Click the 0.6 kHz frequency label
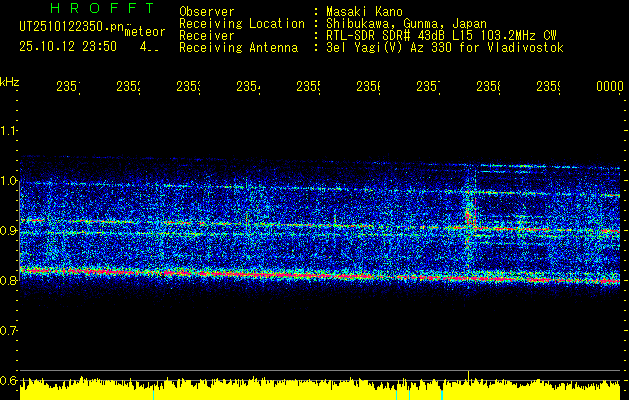This screenshot has height=400, width=629. (8, 380)
